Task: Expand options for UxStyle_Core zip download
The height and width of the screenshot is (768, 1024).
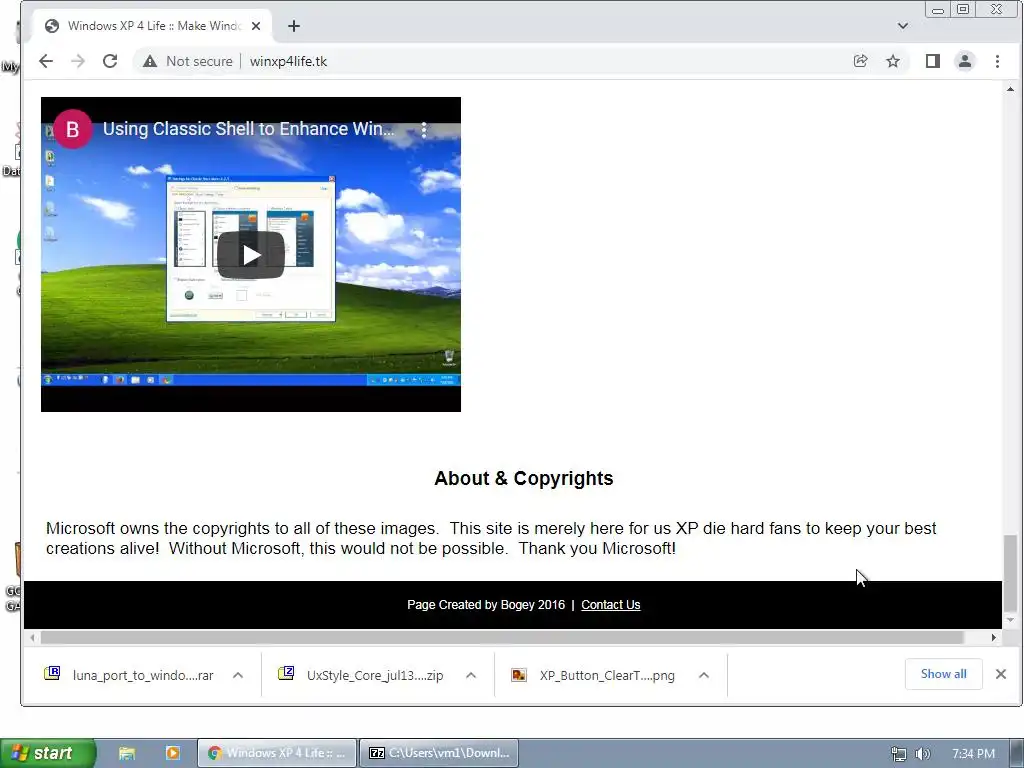Action: click(x=471, y=675)
